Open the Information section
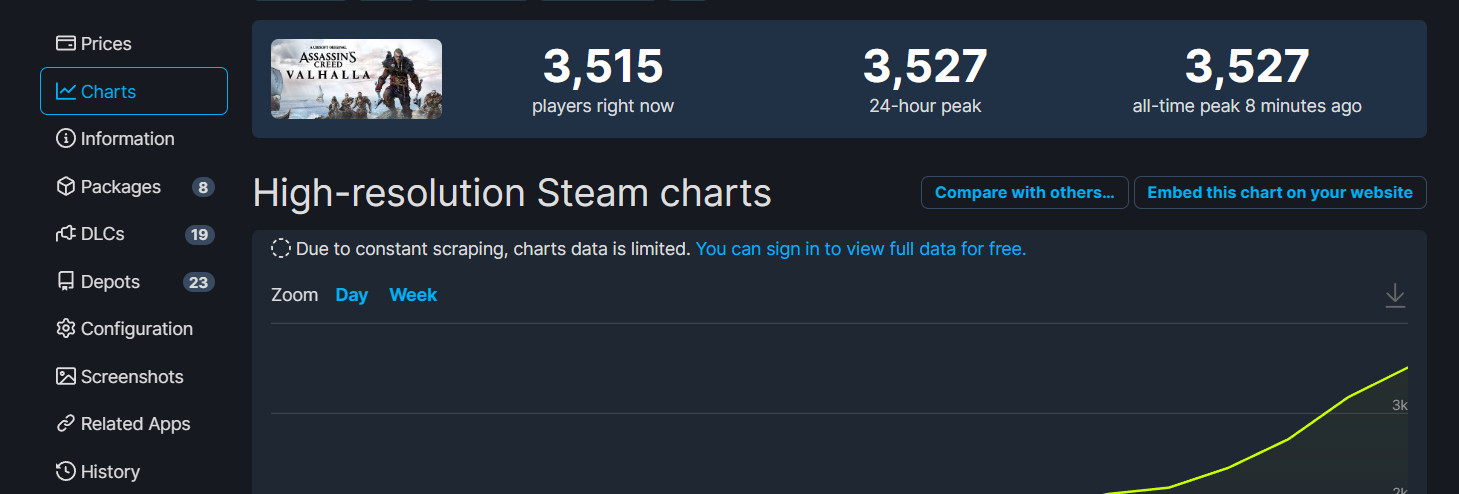 click(x=127, y=139)
